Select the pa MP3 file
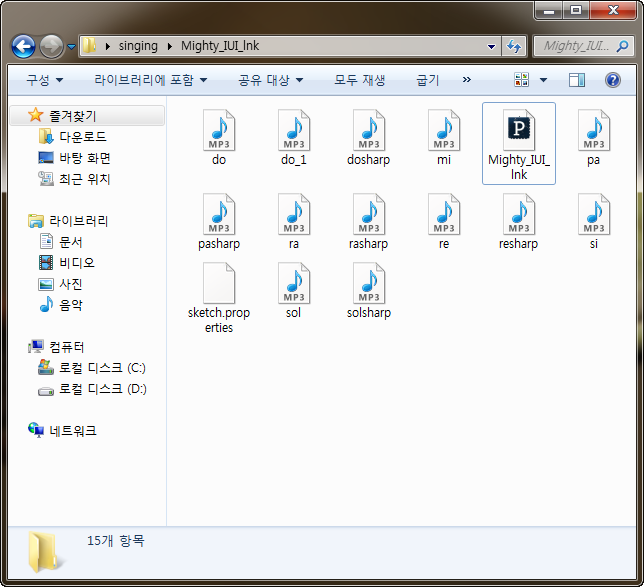Viewport: 644px width, 587px height. [593, 138]
